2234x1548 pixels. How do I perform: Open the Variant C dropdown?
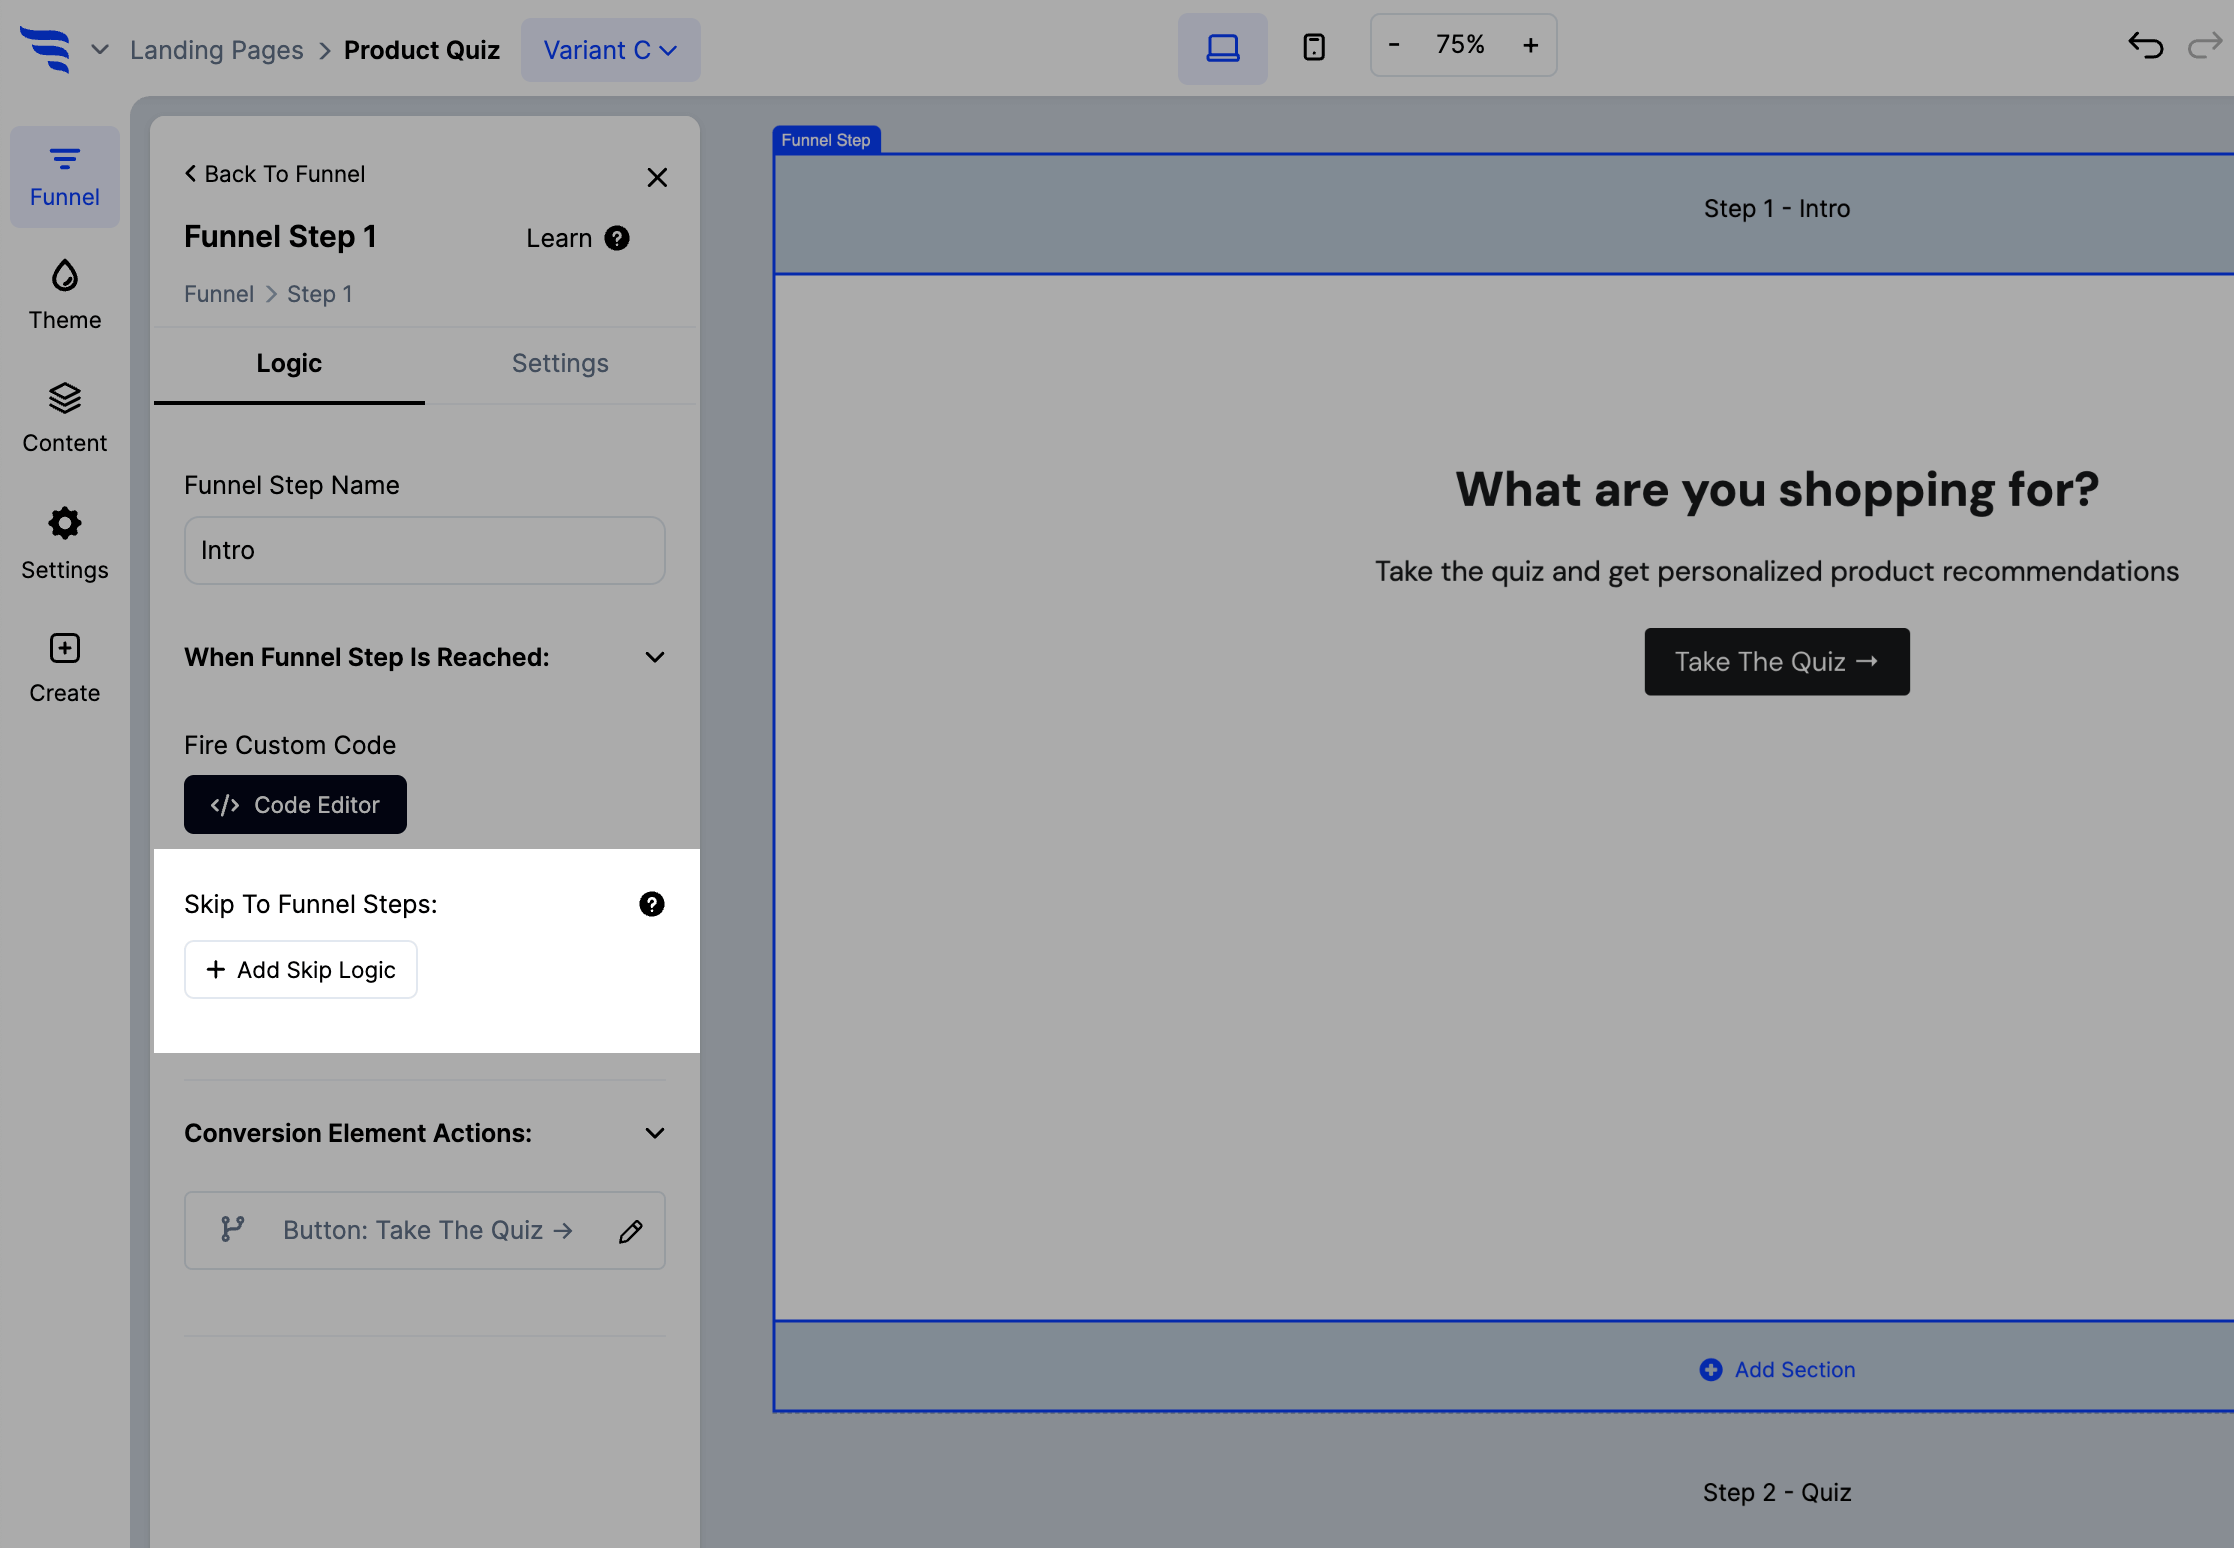pyautogui.click(x=610, y=50)
